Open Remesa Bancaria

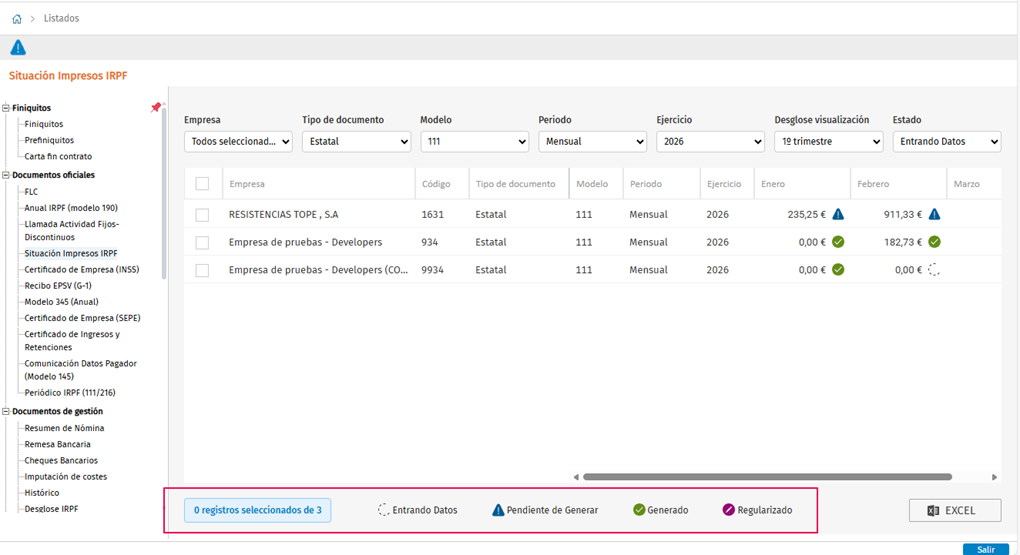[57, 444]
